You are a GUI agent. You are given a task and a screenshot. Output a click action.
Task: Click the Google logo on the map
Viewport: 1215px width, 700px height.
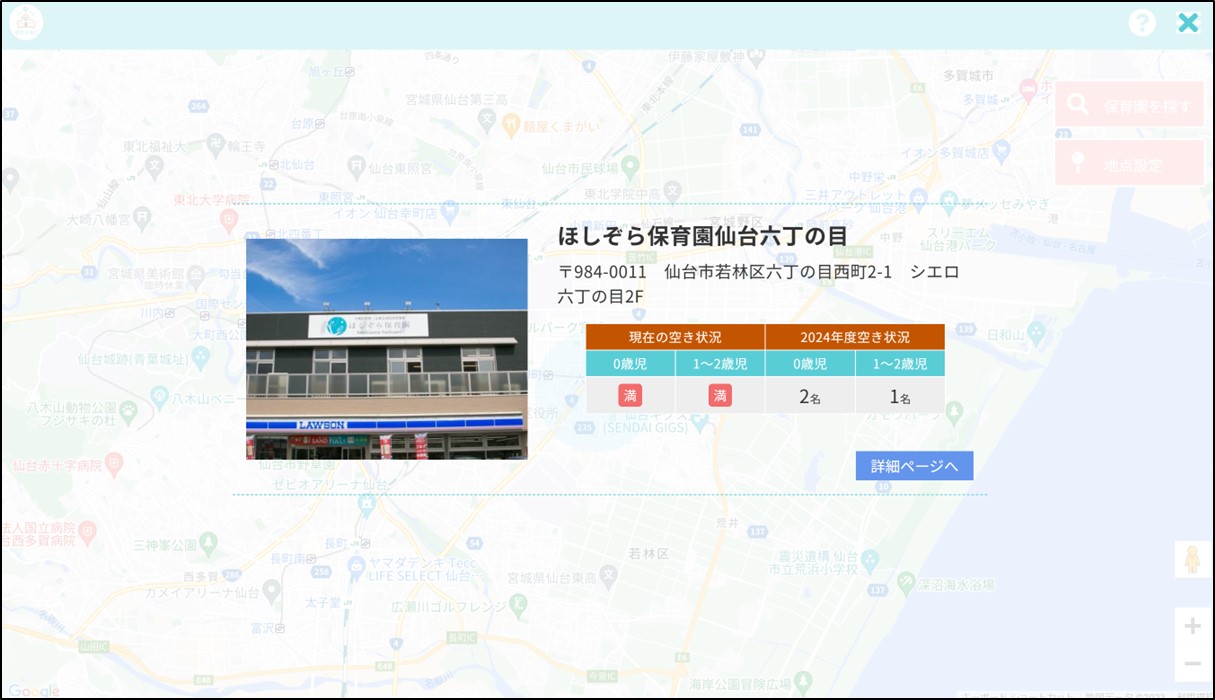point(35,690)
